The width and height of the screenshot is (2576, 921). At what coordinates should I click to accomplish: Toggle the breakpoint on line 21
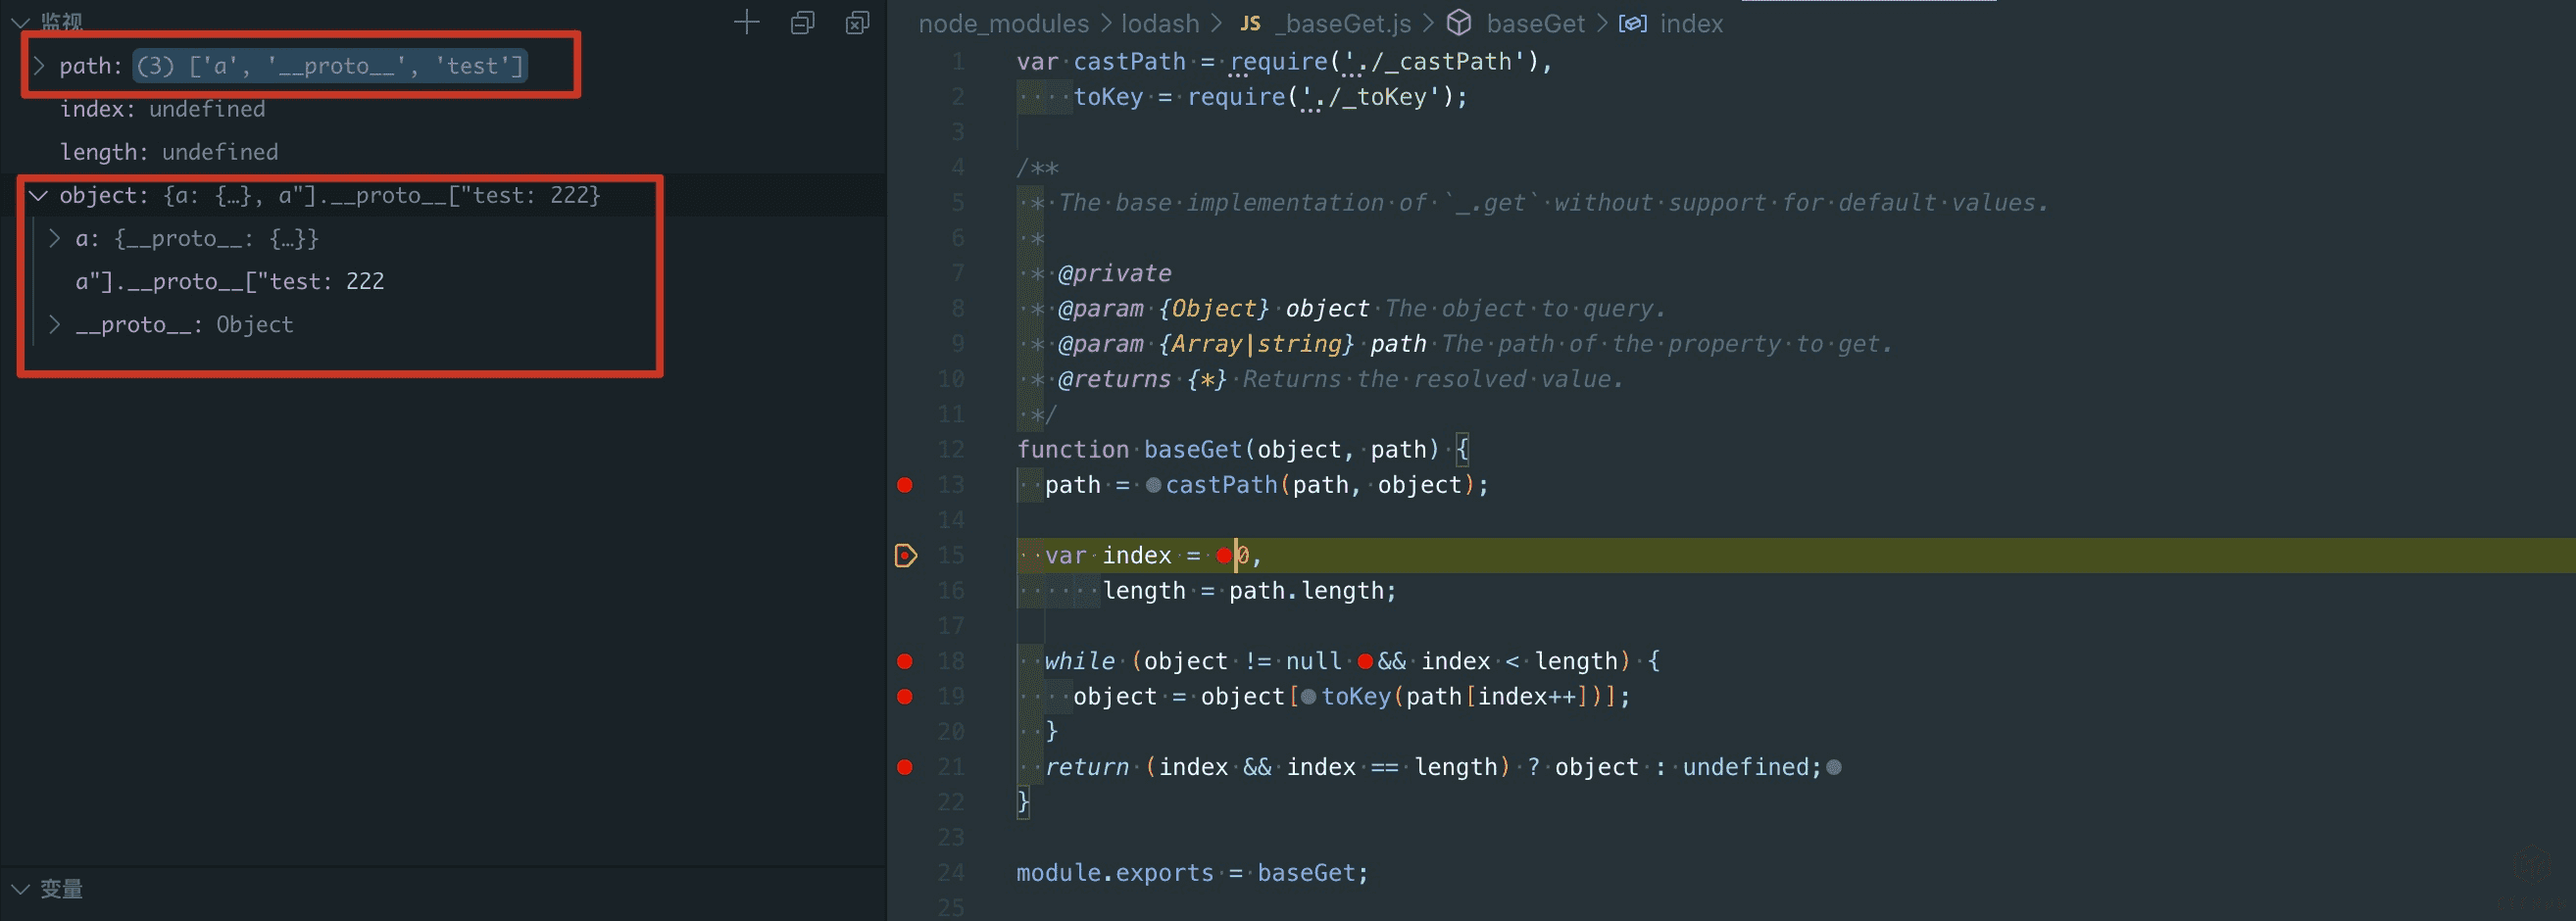(905, 767)
